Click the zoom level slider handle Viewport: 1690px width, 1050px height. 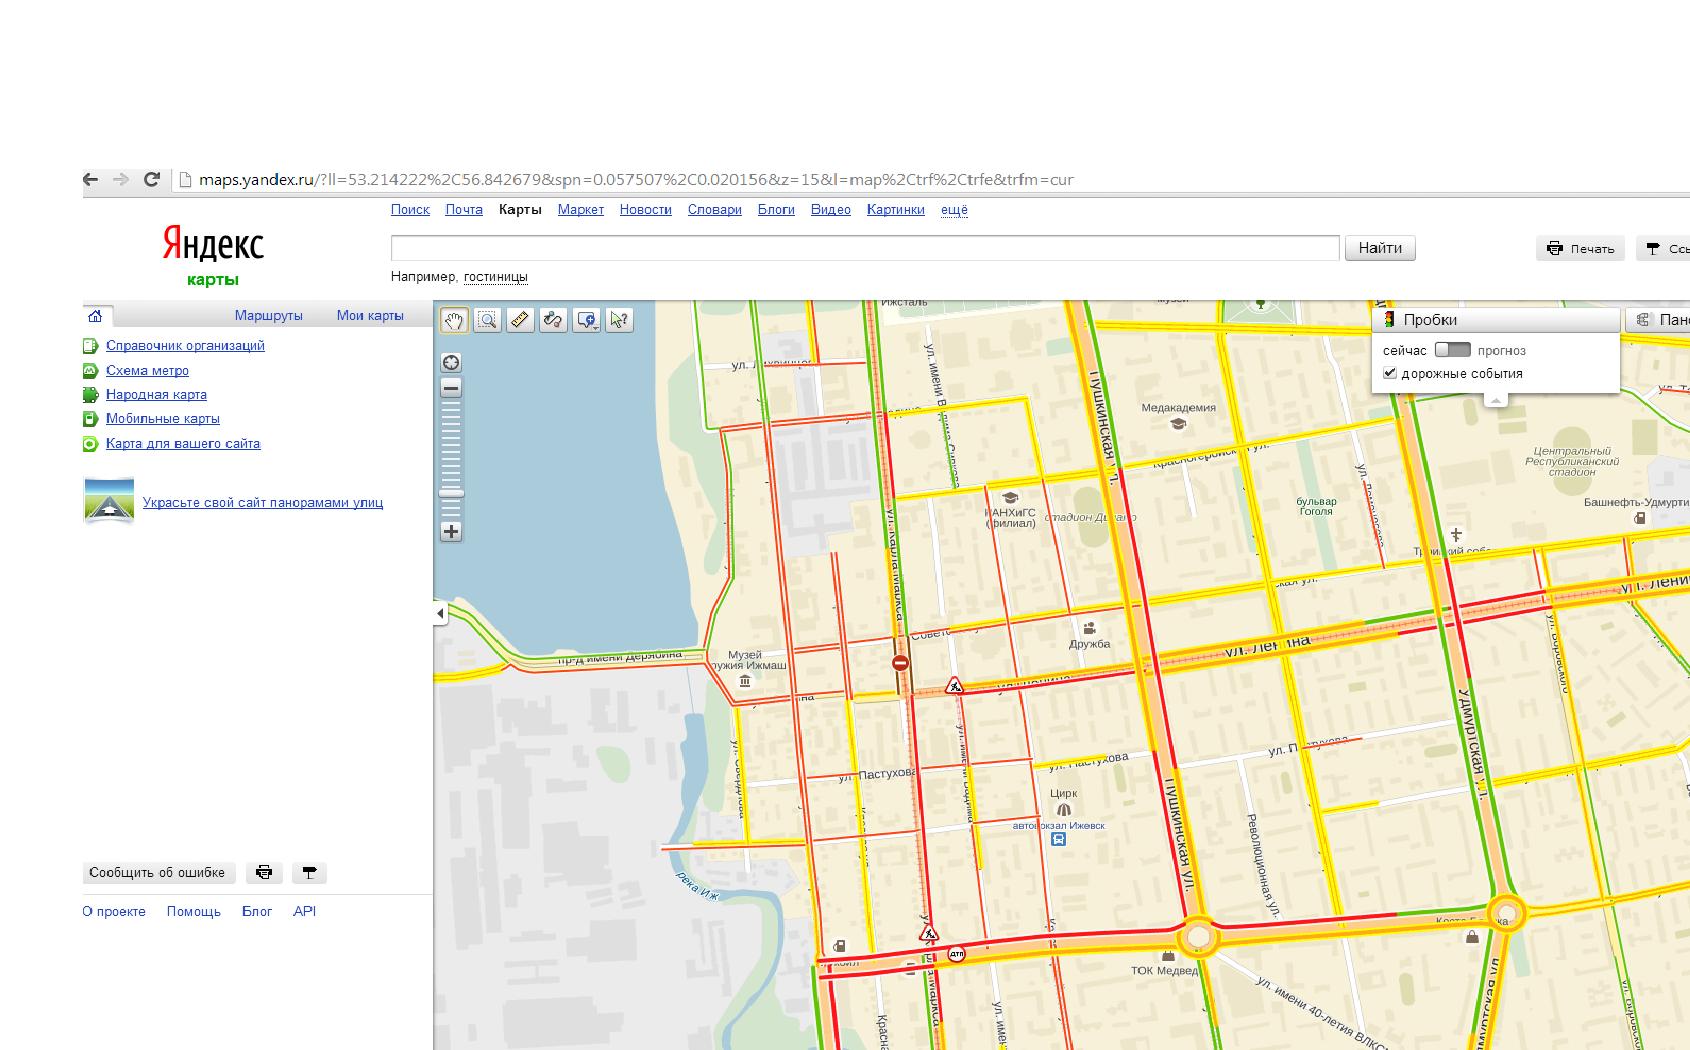(x=451, y=493)
